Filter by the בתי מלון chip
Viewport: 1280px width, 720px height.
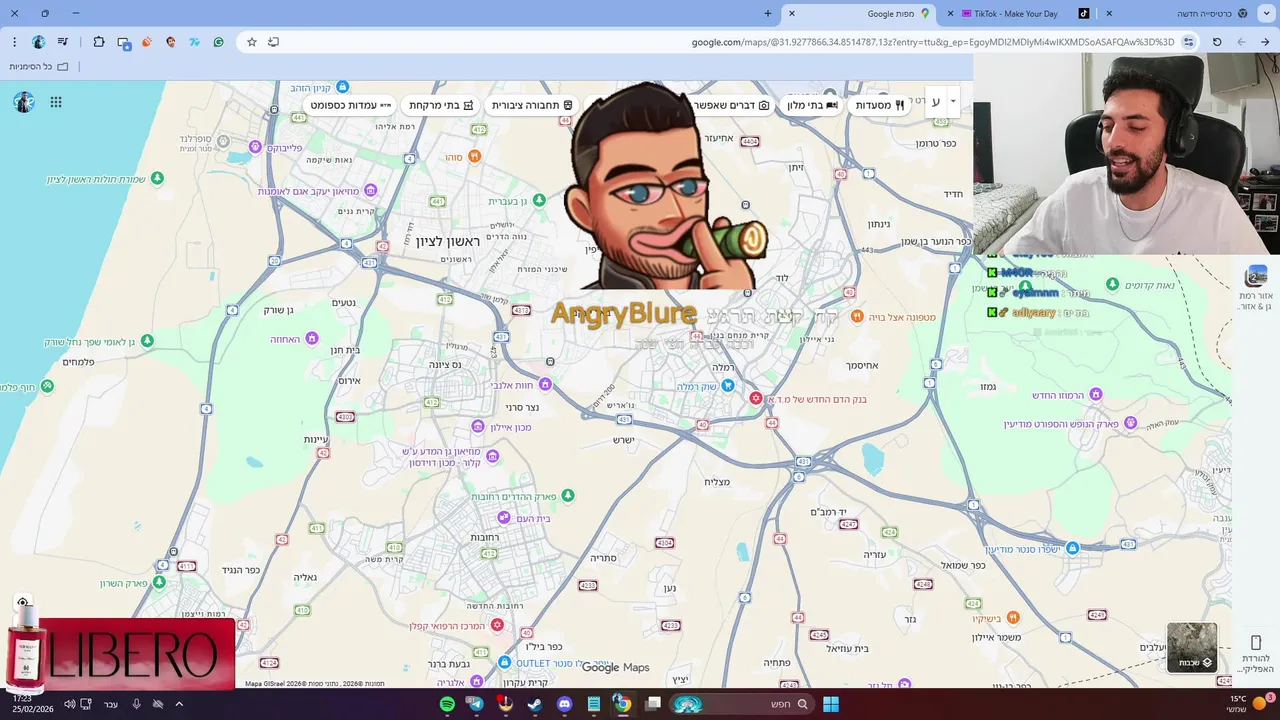[x=811, y=105]
